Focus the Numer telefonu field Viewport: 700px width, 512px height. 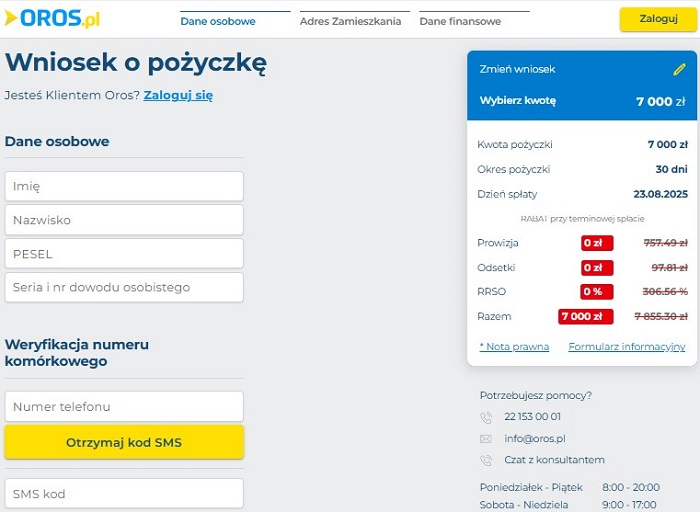tap(124, 407)
